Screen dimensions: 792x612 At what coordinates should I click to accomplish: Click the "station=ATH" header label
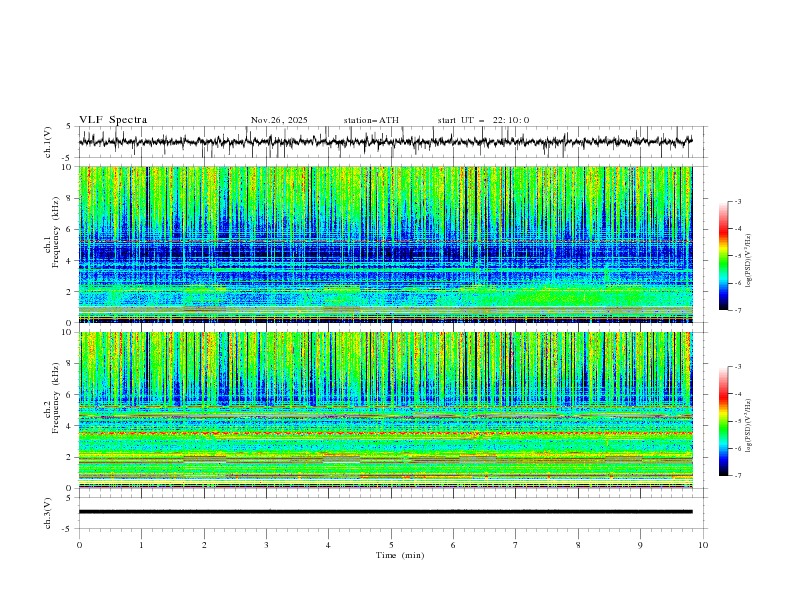pyautogui.click(x=371, y=120)
